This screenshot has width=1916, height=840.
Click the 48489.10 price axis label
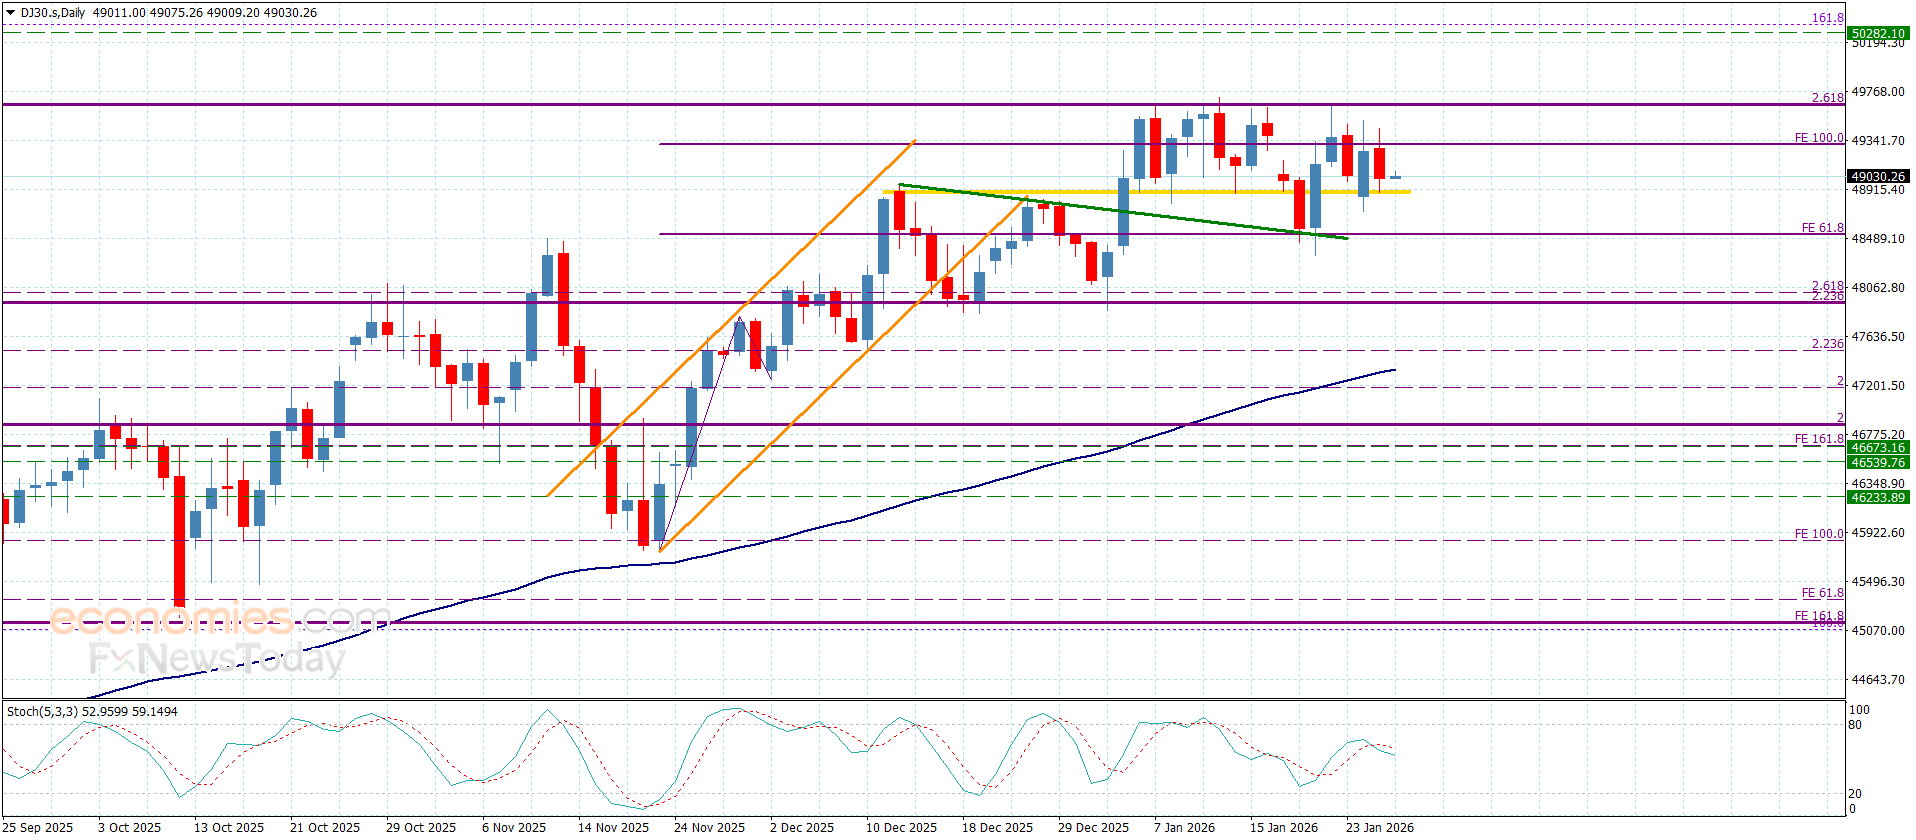pyautogui.click(x=1878, y=239)
